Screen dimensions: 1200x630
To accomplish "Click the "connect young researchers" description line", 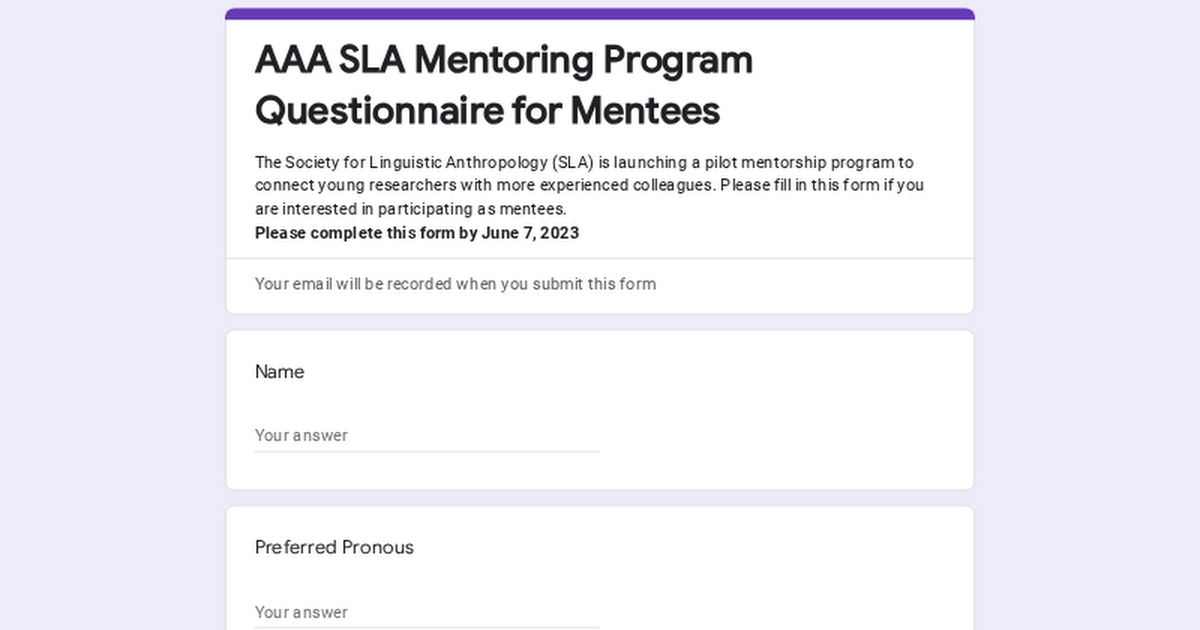I will (590, 185).
